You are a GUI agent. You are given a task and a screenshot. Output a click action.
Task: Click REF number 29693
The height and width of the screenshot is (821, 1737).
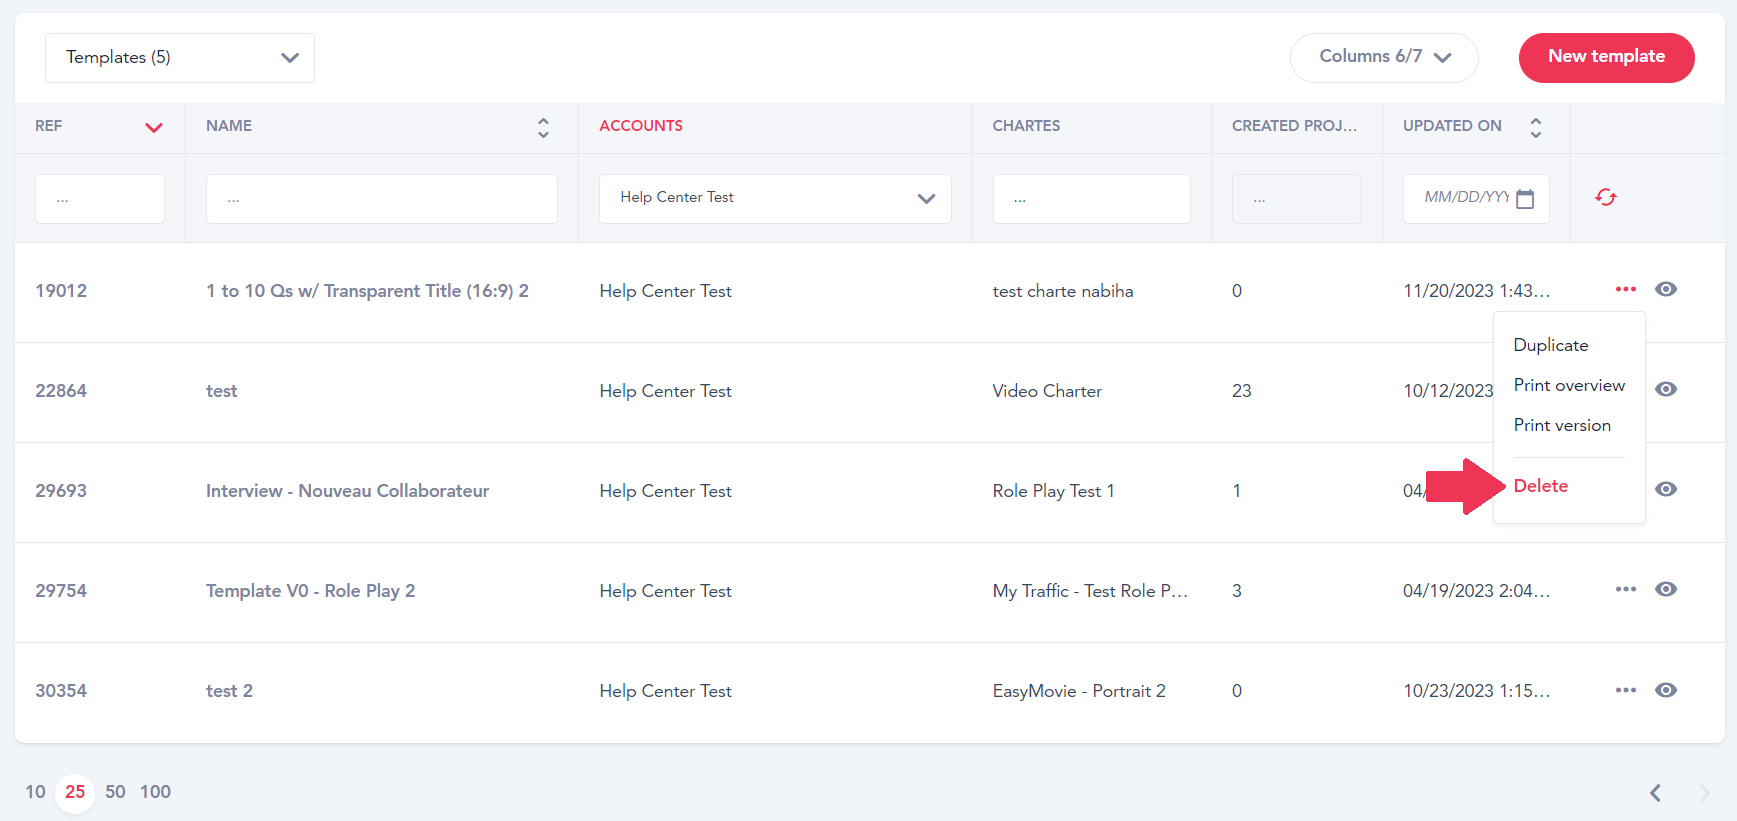pyautogui.click(x=61, y=491)
